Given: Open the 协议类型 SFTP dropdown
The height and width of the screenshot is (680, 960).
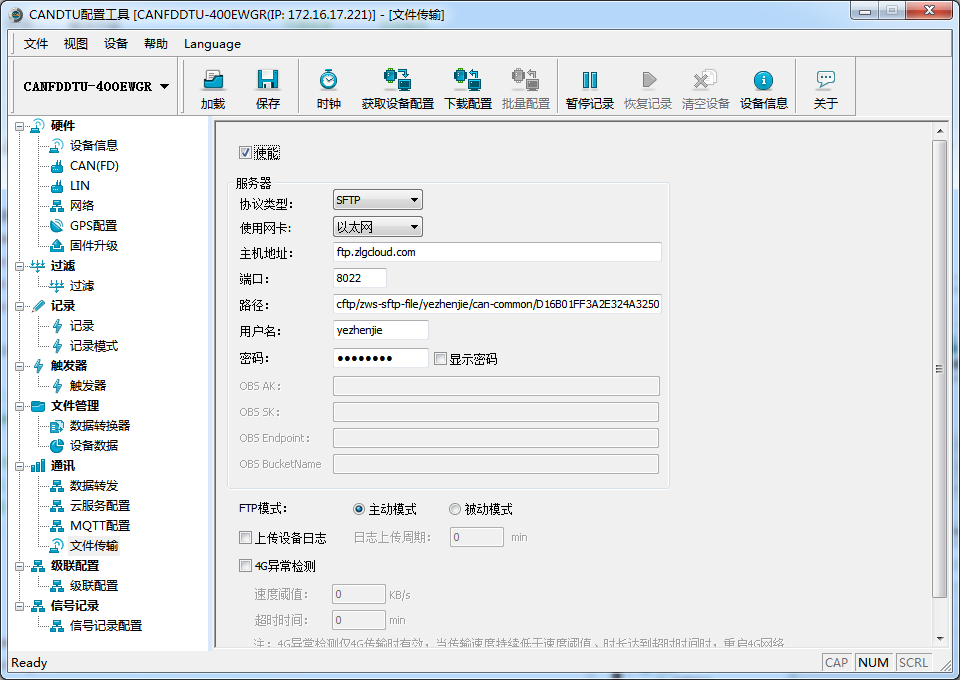Looking at the screenshot, I should [x=378, y=200].
